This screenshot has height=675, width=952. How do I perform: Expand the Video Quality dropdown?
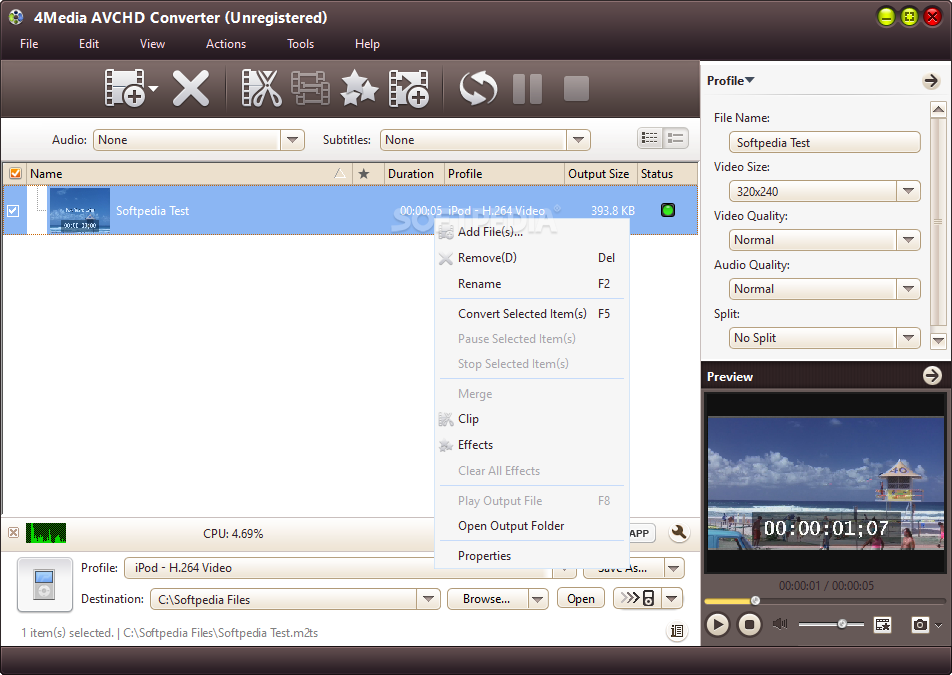(x=908, y=240)
